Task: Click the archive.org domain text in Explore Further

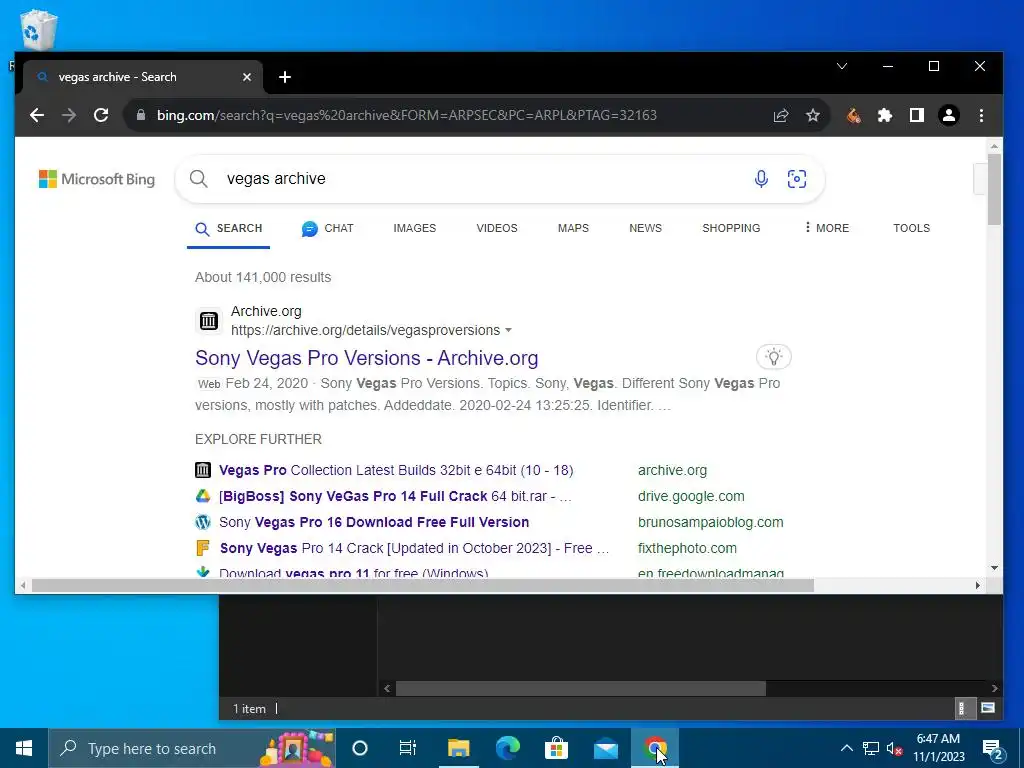Action: (672, 470)
